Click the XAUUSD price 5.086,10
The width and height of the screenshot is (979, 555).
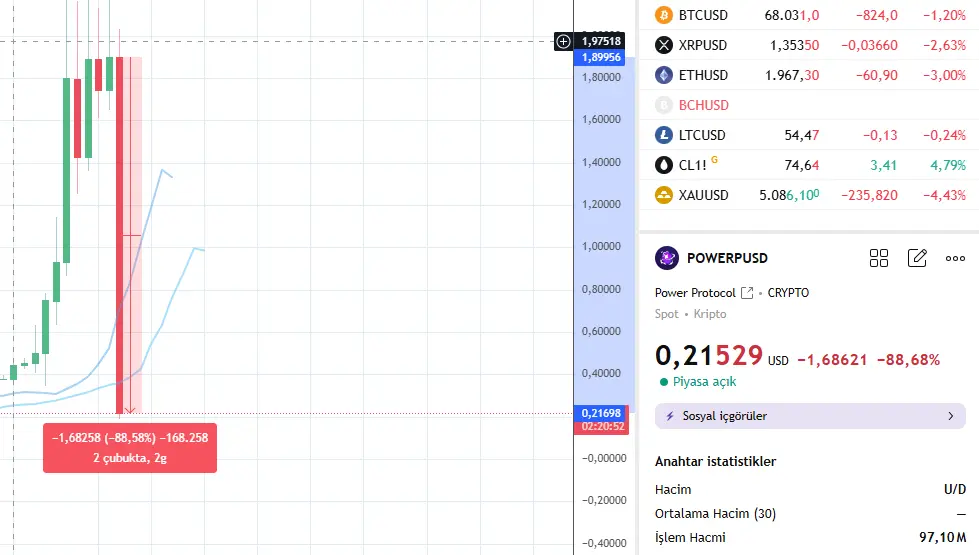tap(789, 195)
